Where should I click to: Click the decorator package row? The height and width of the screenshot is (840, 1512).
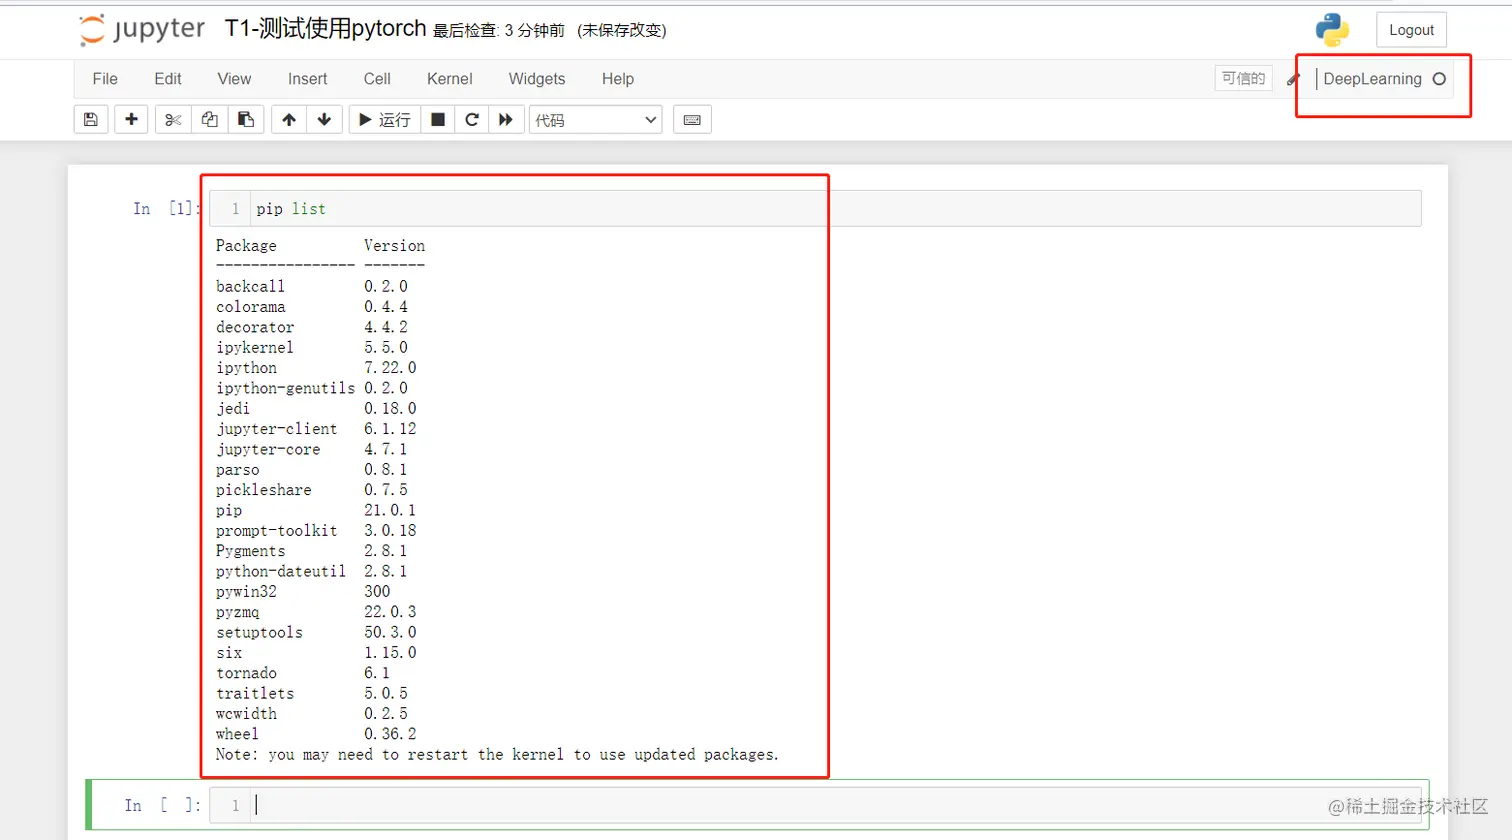coord(312,327)
